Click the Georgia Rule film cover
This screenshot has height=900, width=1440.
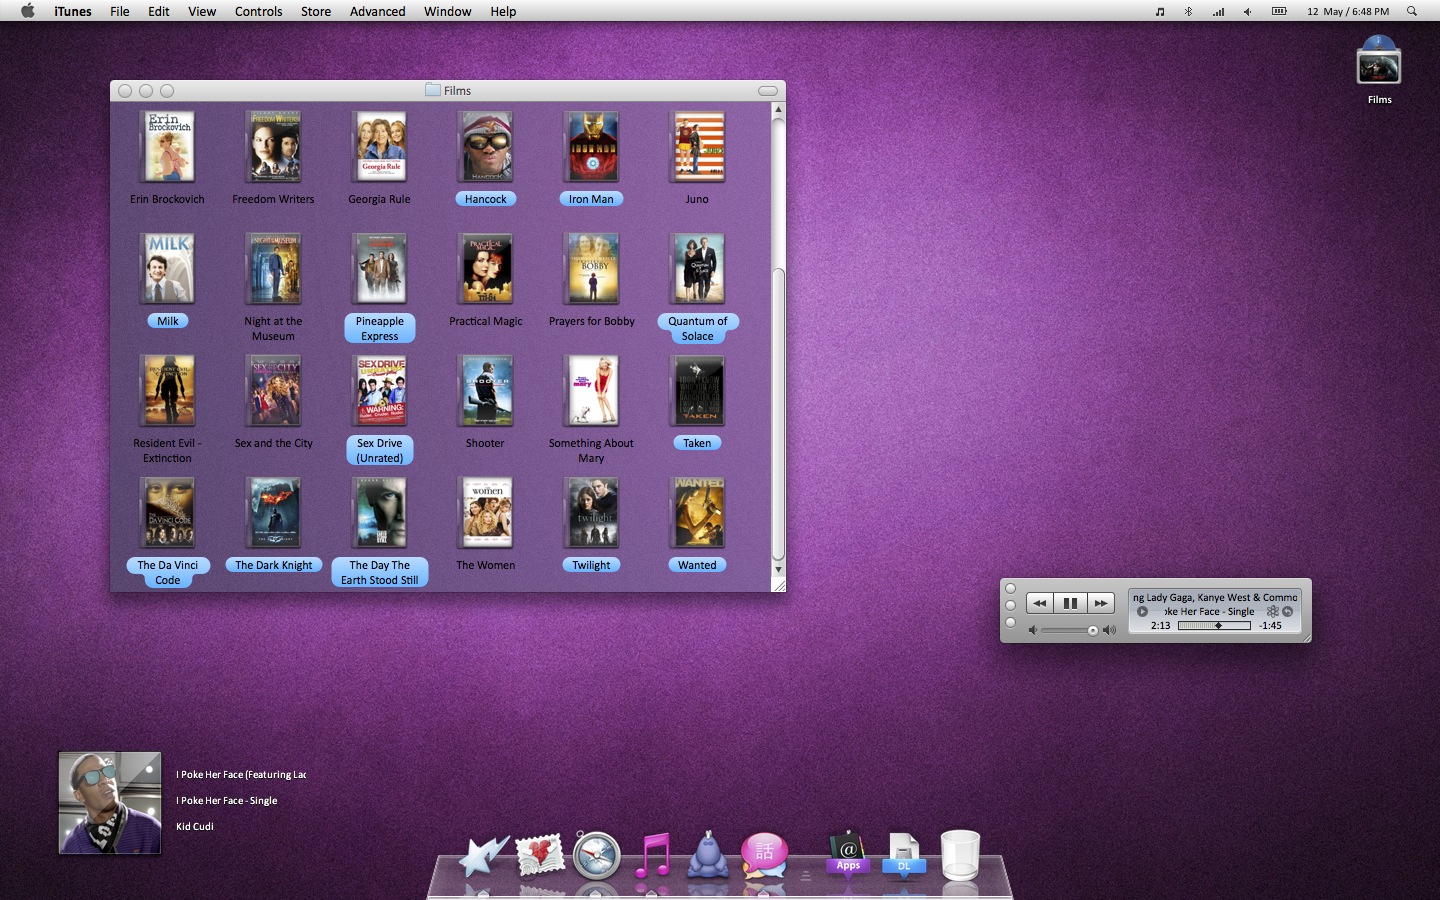tap(380, 147)
